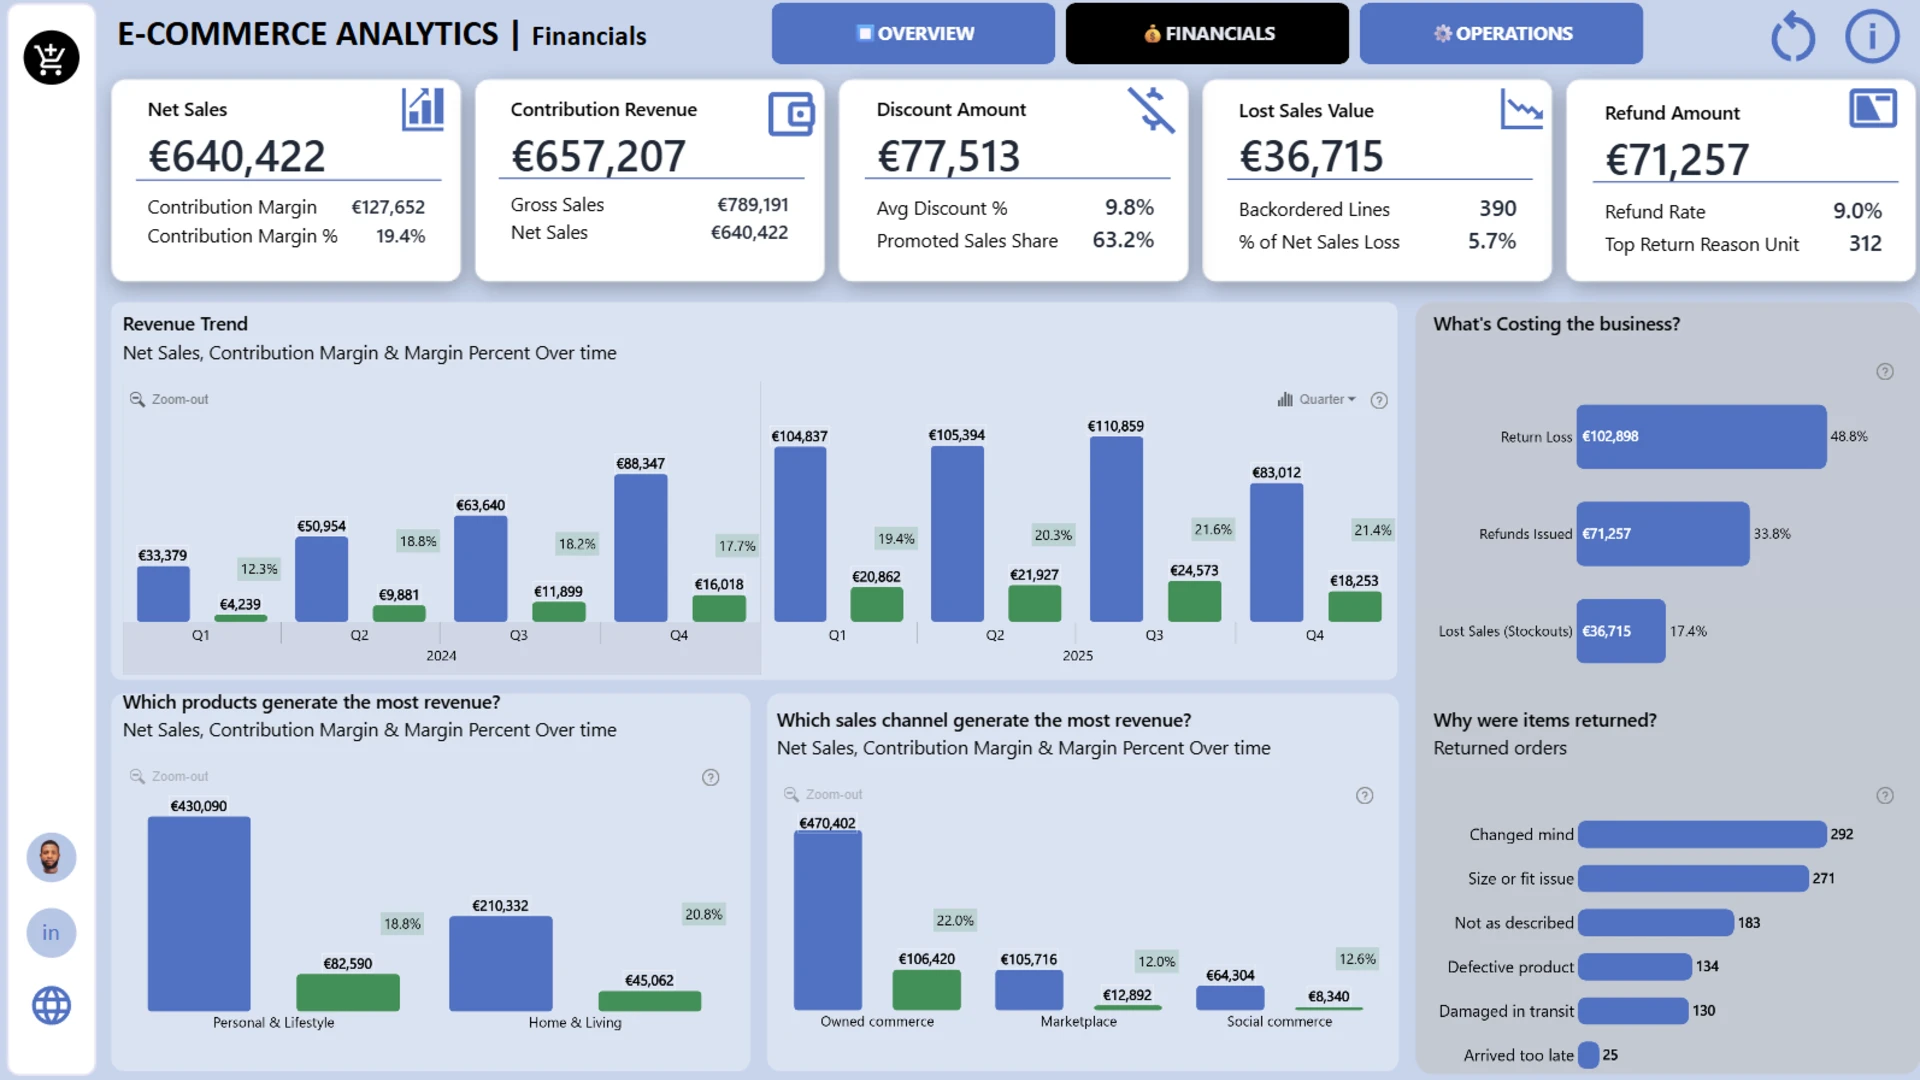The height and width of the screenshot is (1080, 1920).
Task: Click Zoom-out on sales channel chart
Action: [823, 794]
